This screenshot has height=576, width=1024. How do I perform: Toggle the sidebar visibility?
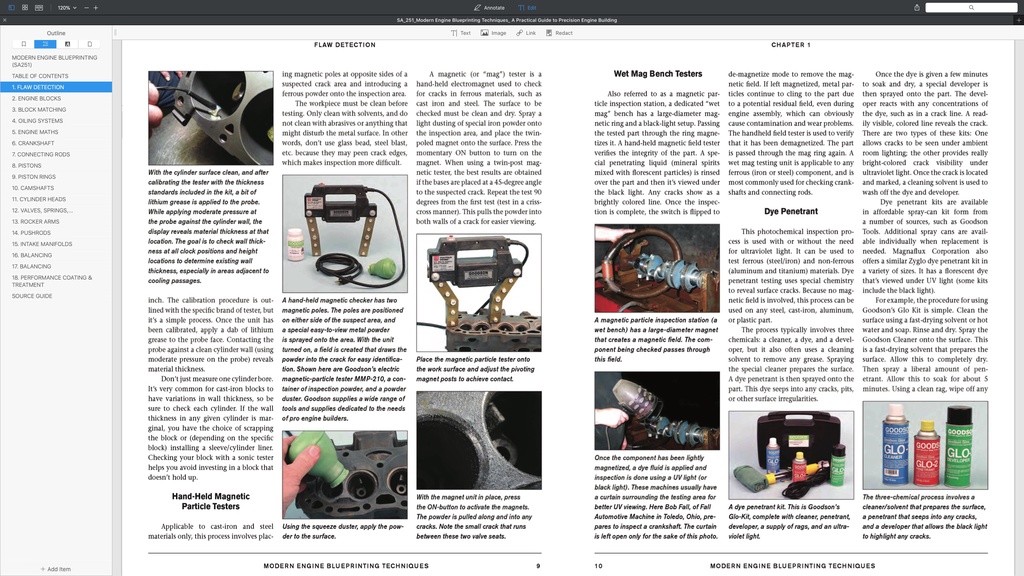11,7
